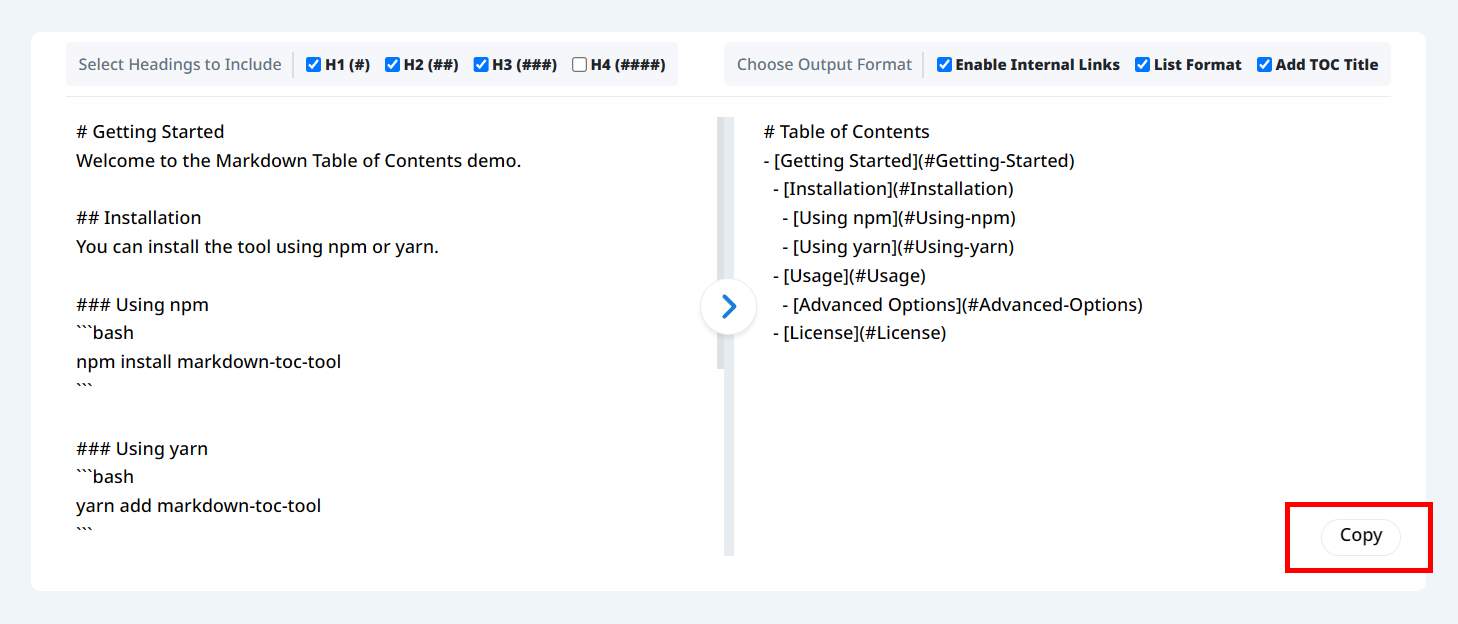Click the '# Getting Started' line in input
This screenshot has width=1458, height=624.
[x=150, y=132]
